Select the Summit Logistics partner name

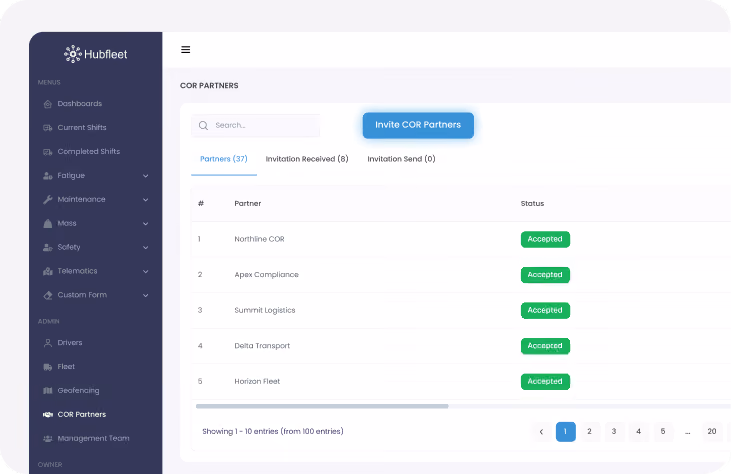tap(265, 310)
